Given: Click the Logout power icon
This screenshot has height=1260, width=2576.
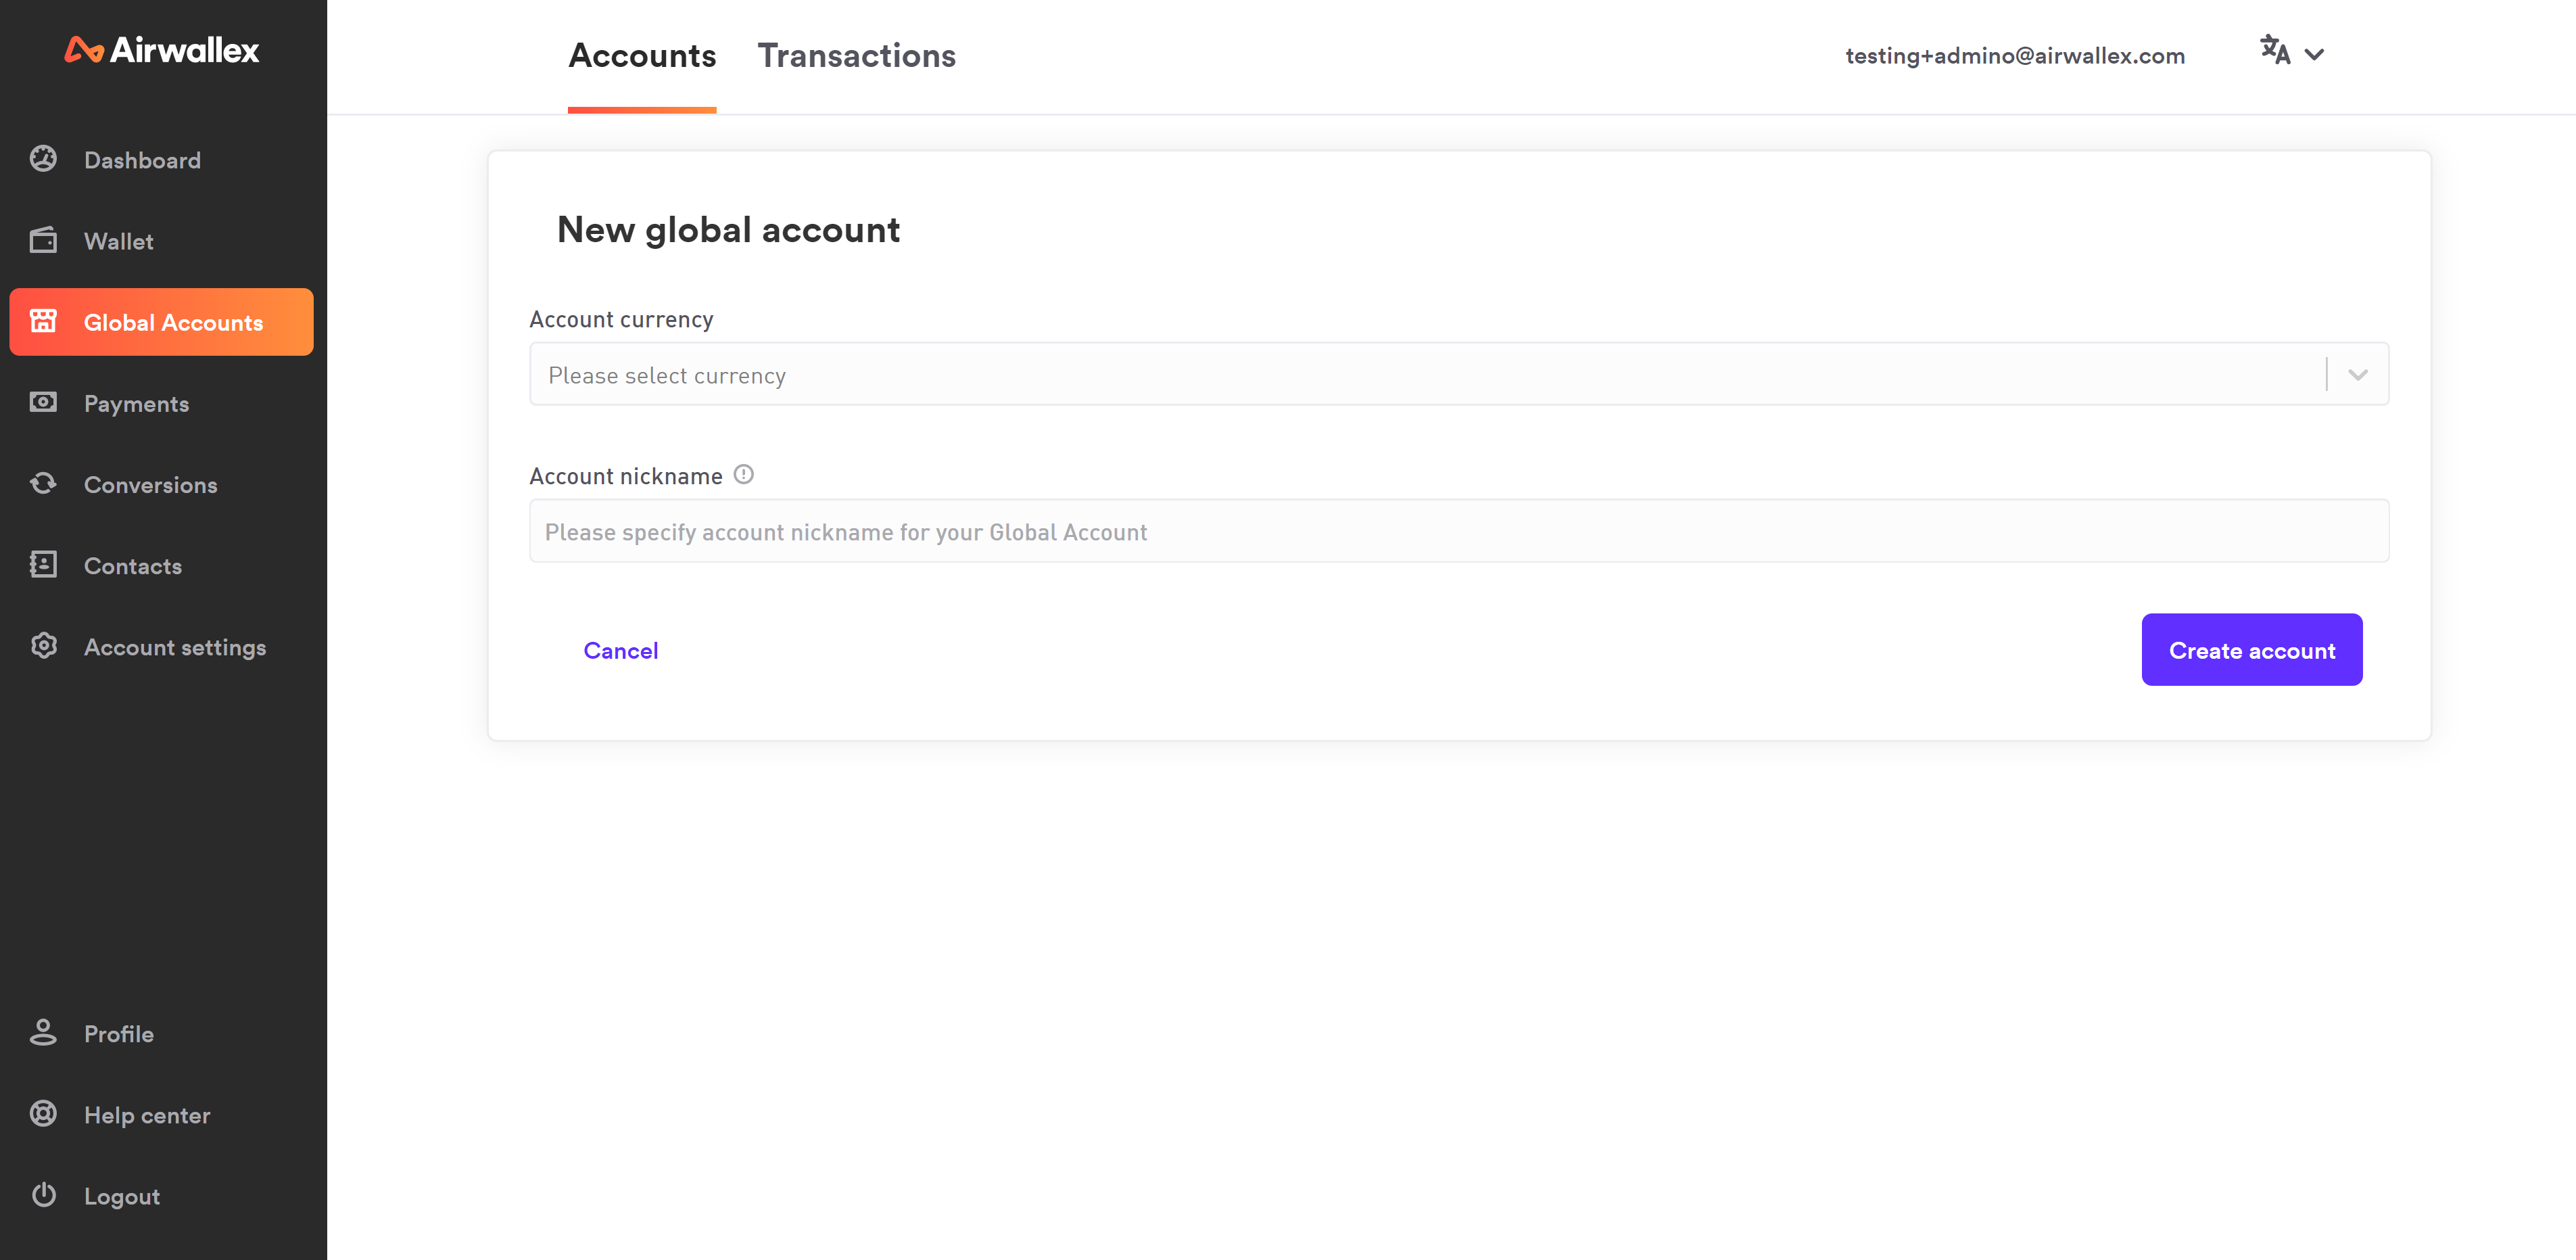Looking at the screenshot, I should [43, 1195].
